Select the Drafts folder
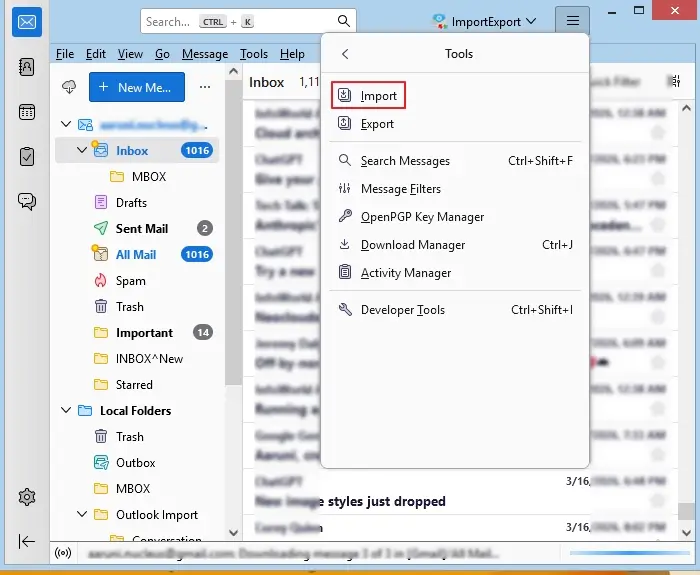Image resolution: width=700 pixels, height=575 pixels. click(x=137, y=203)
